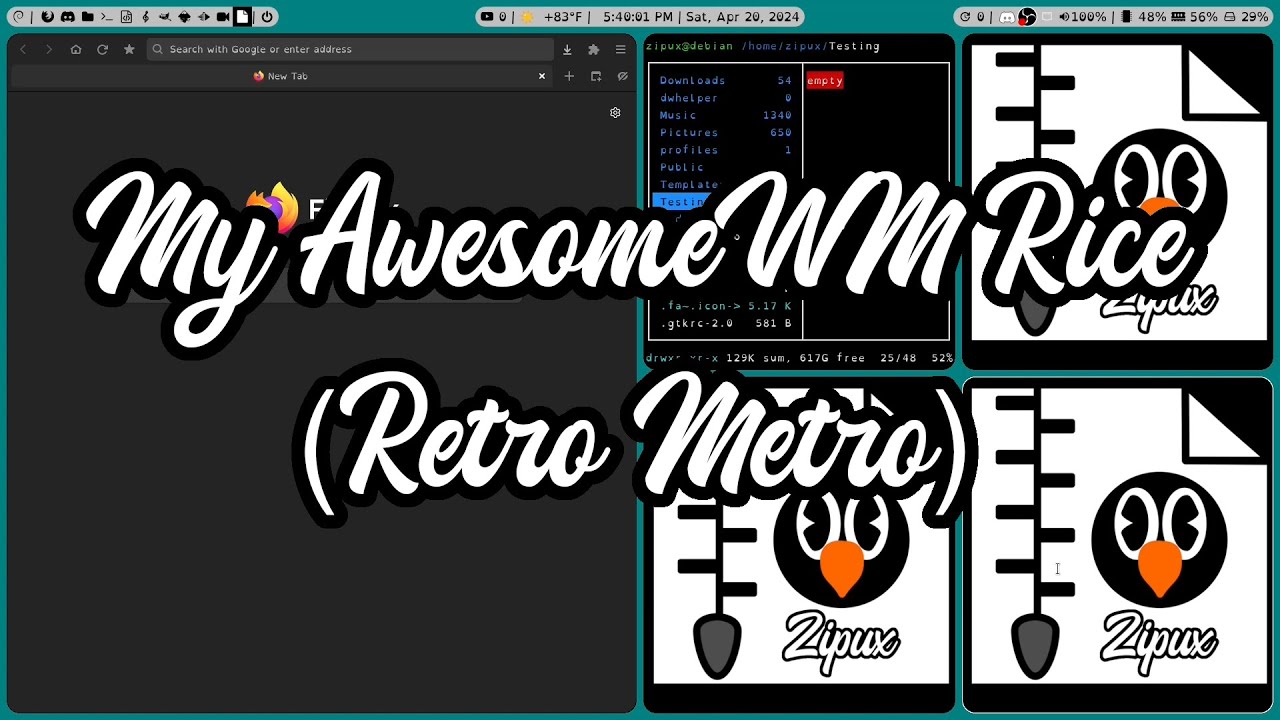Click the CPU 48% usage widget
The height and width of the screenshot is (720, 1280).
click(1144, 17)
